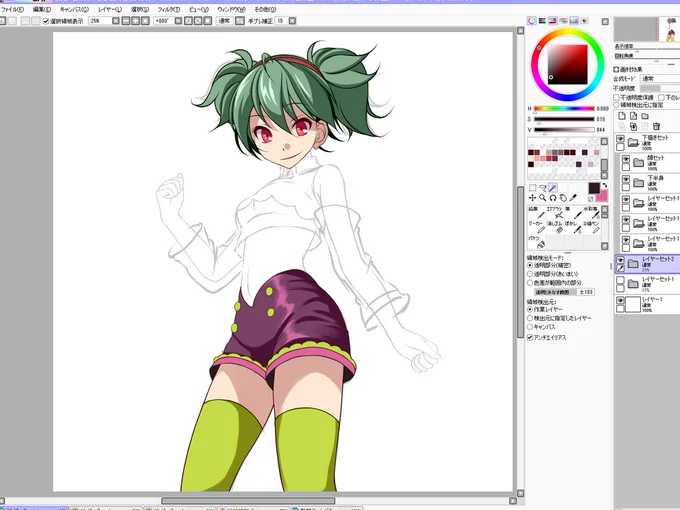Hide the レイヤー1 layer
680x510 pixels.
pos(620,301)
